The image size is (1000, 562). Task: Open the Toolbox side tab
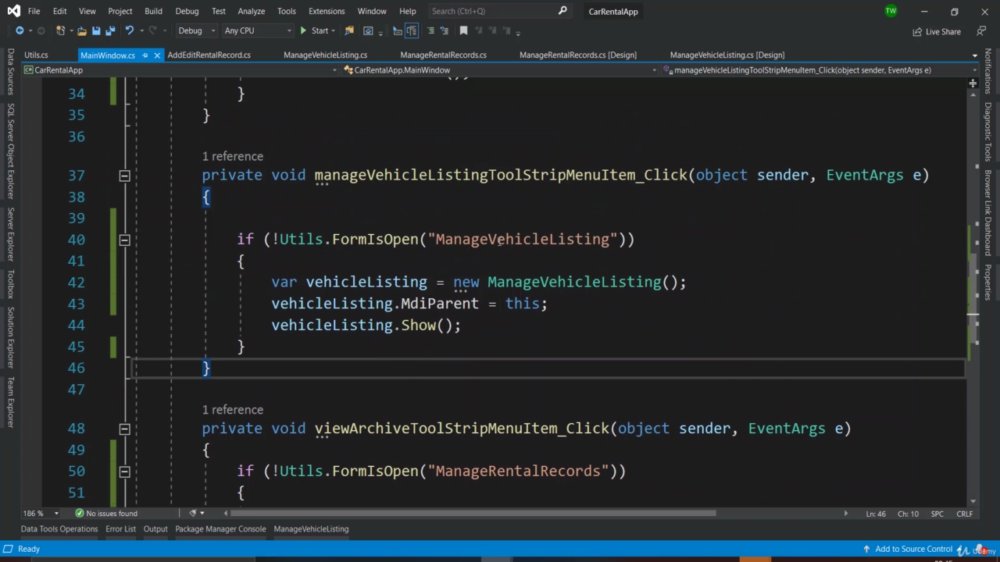(x=11, y=284)
